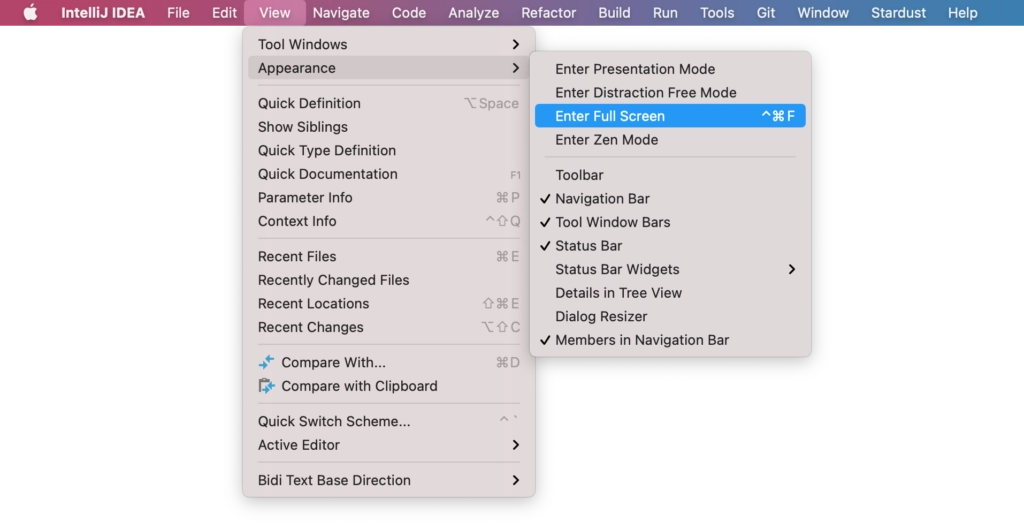Image resolution: width=1024 pixels, height=529 pixels.
Task: Close the open View menu
Action: tap(274, 12)
